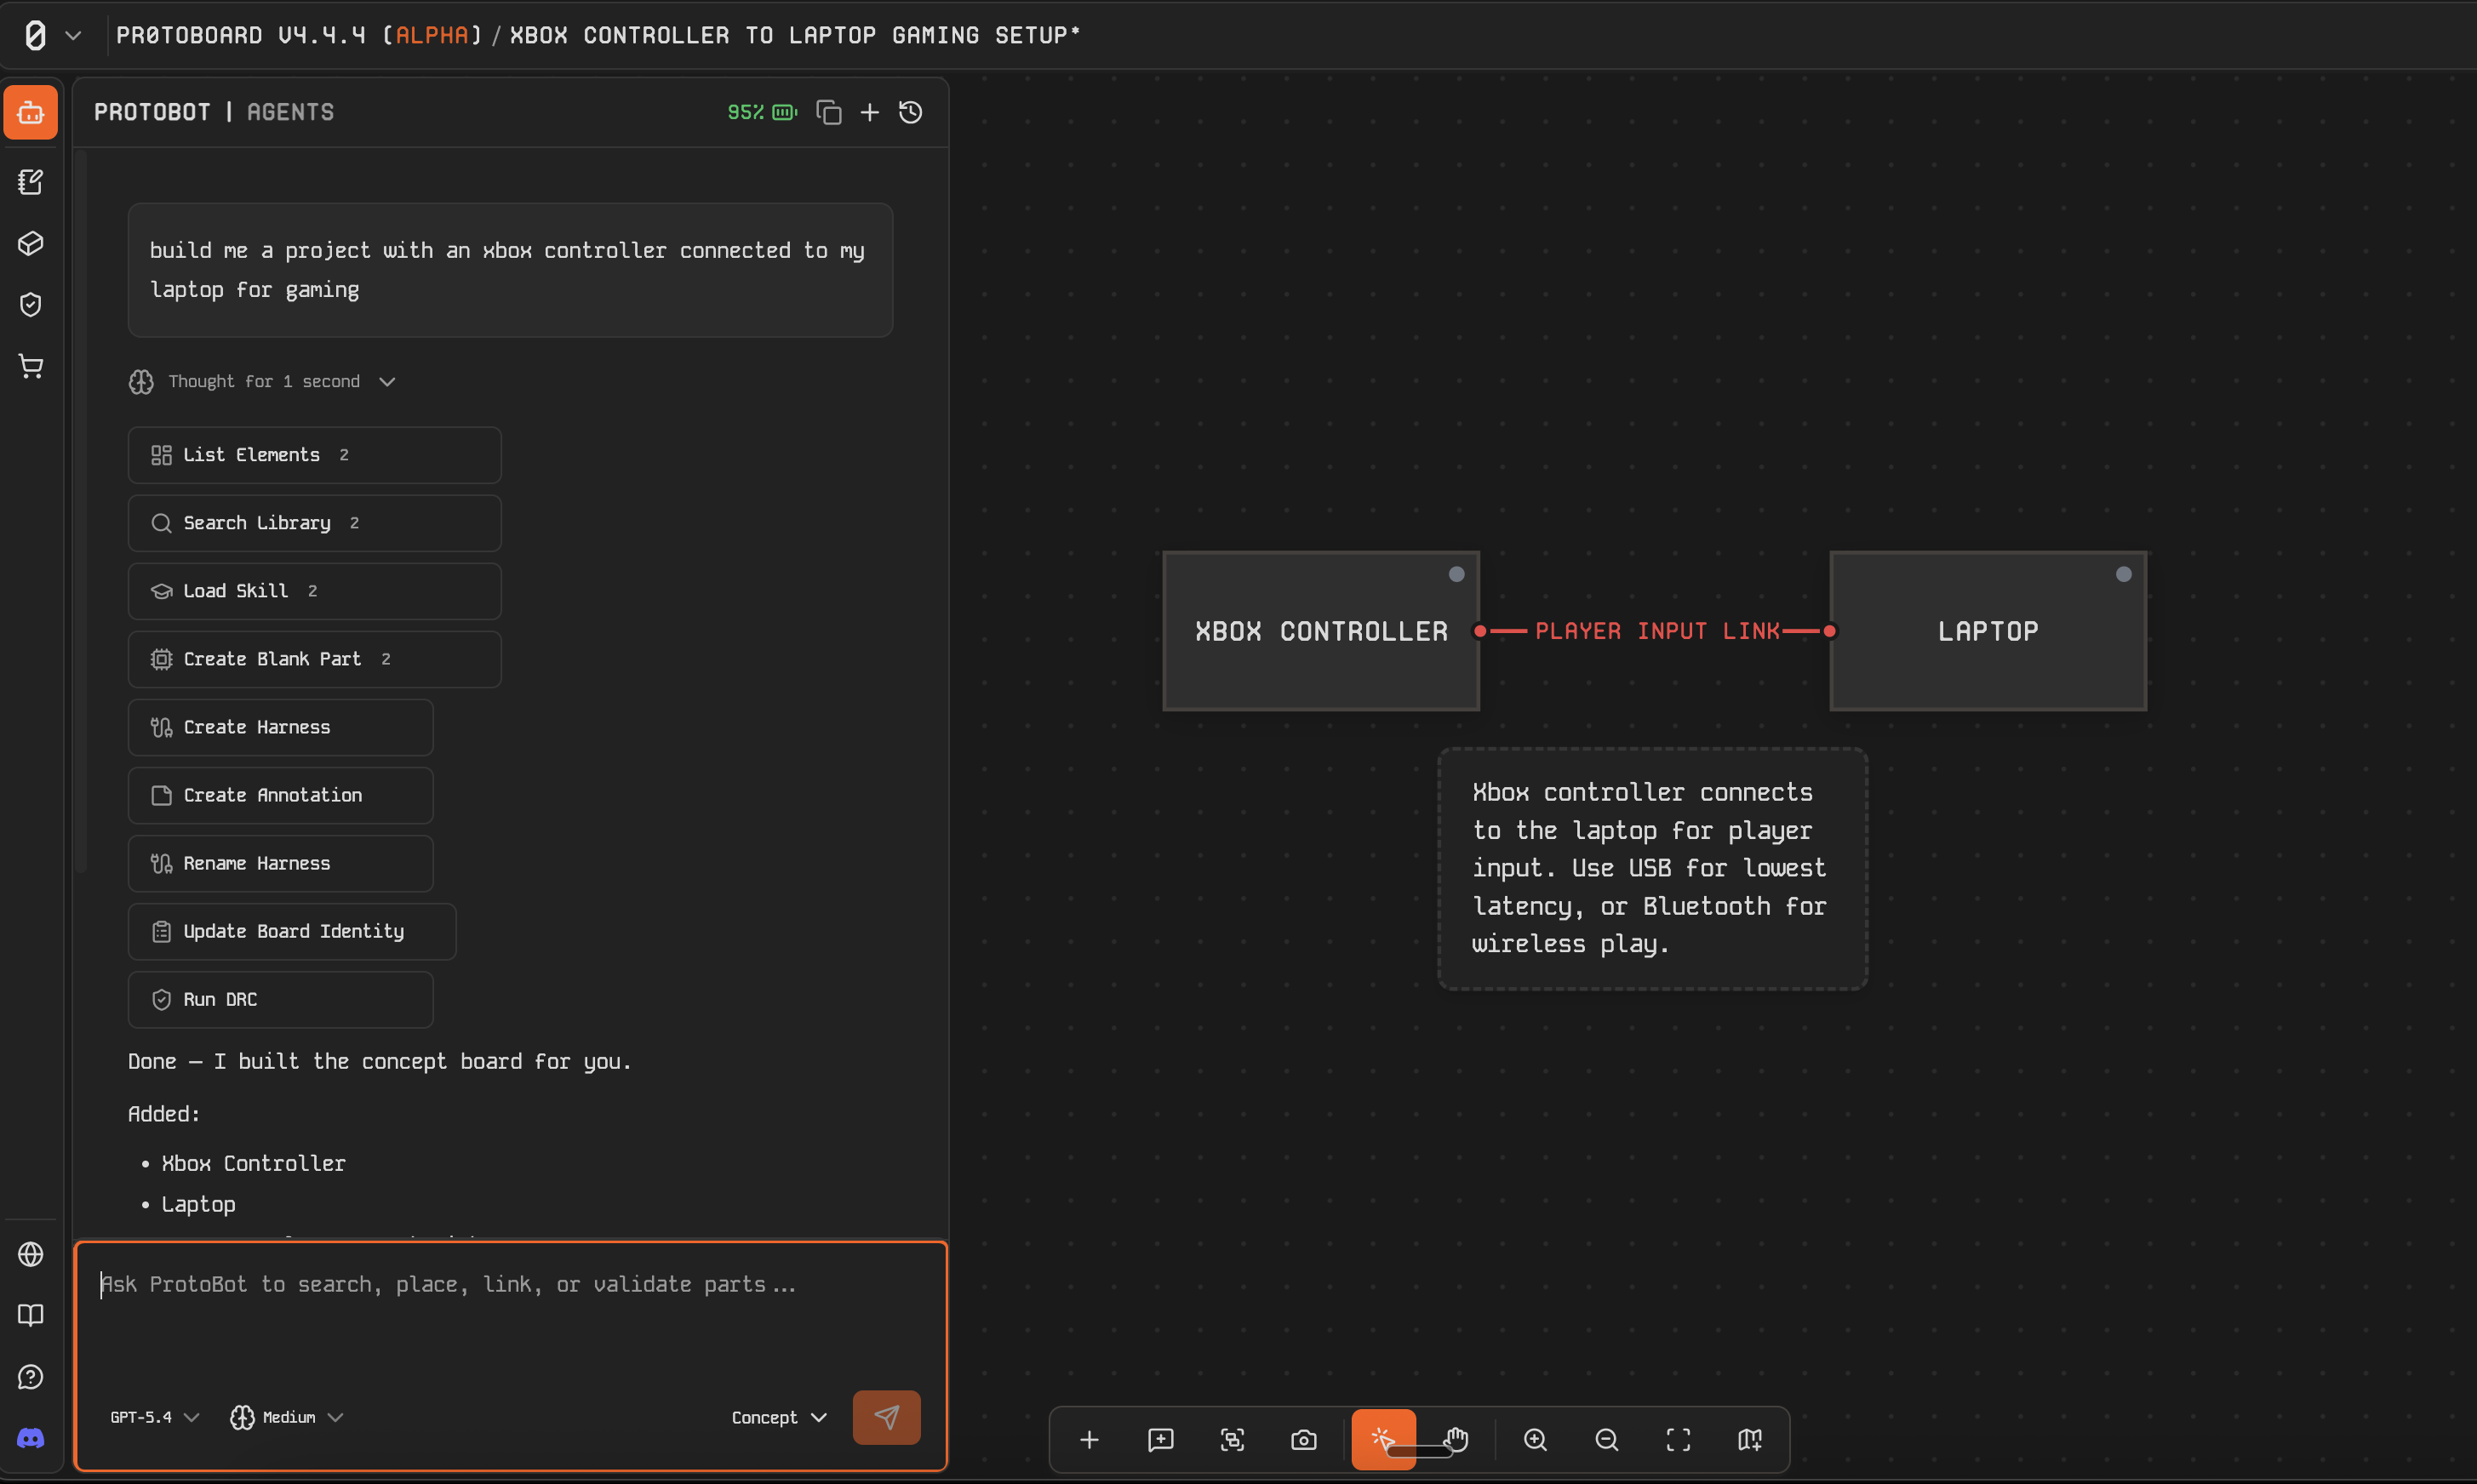Click the add element plus in canvas toolbar
The image size is (2477, 1484).
pos(1090,1440)
